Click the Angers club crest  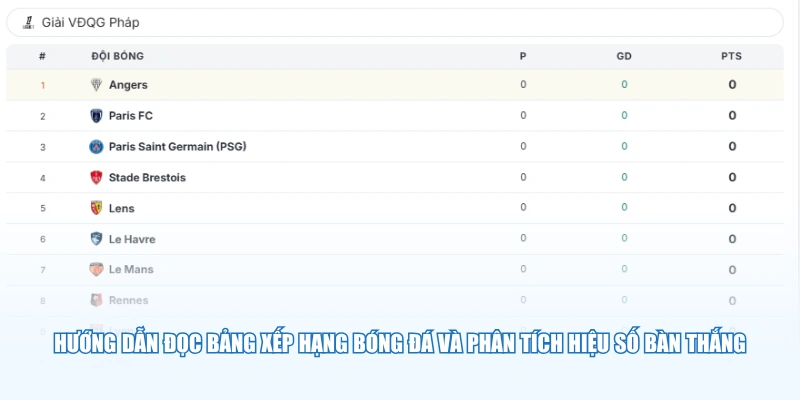click(96, 85)
